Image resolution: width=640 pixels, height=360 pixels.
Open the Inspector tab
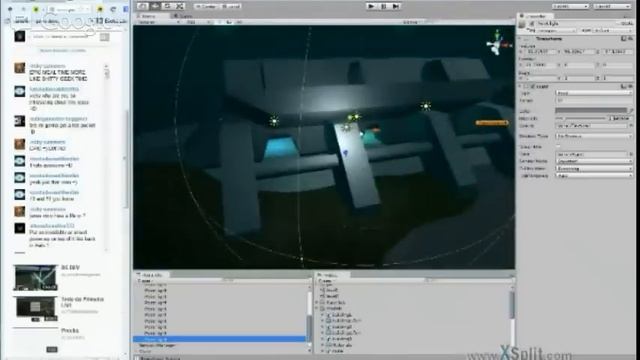pos(536,16)
